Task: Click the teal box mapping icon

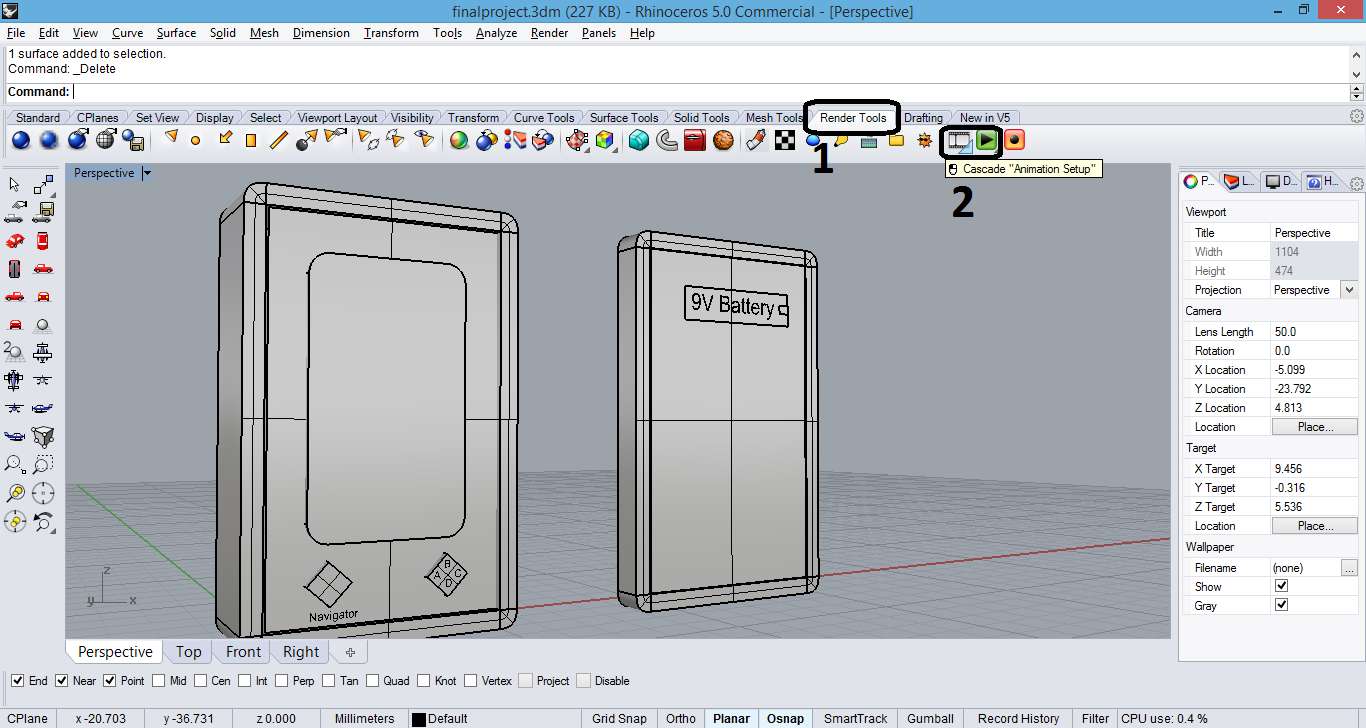Action: (x=639, y=141)
